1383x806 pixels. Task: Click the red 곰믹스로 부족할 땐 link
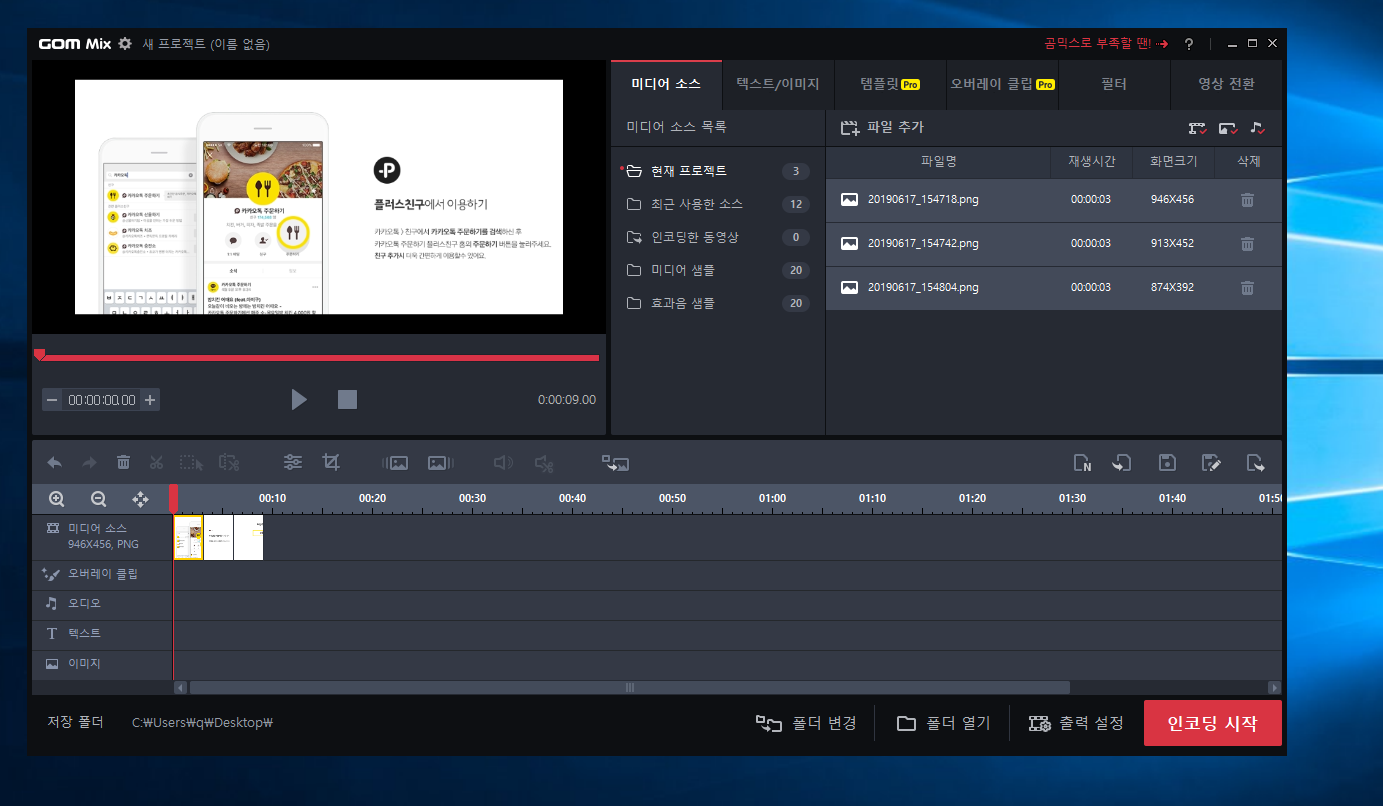click(x=1105, y=44)
